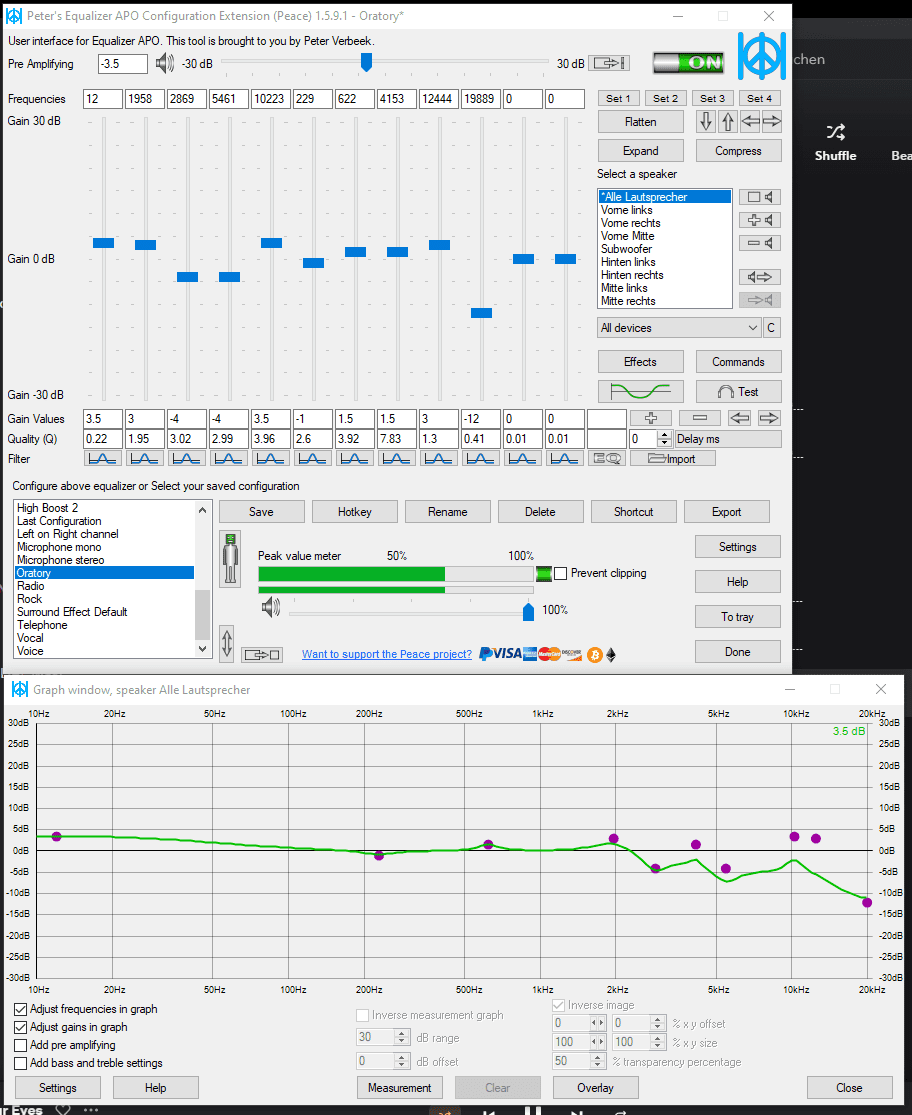Click the green peak indicator light
The width and height of the screenshot is (912, 1115).
click(x=544, y=573)
